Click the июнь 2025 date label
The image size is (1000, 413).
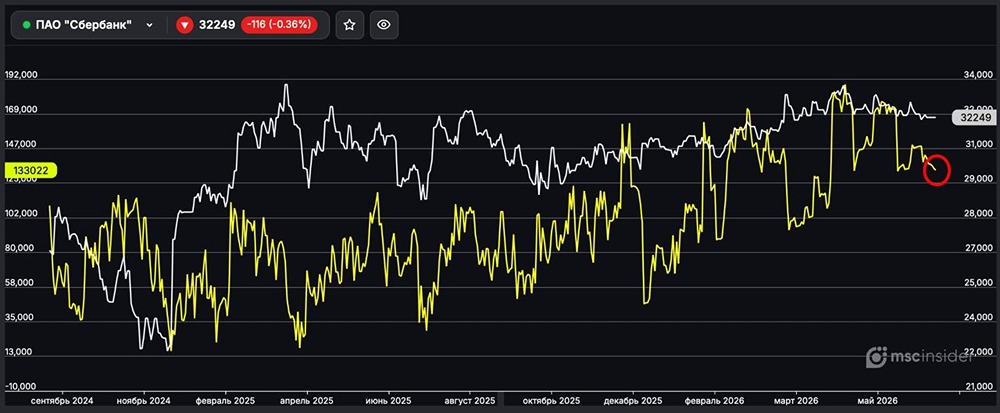(388, 401)
